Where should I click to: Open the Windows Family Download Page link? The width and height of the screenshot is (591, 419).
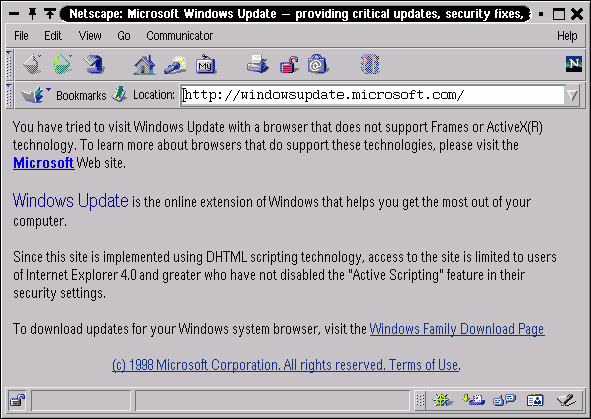pos(457,329)
